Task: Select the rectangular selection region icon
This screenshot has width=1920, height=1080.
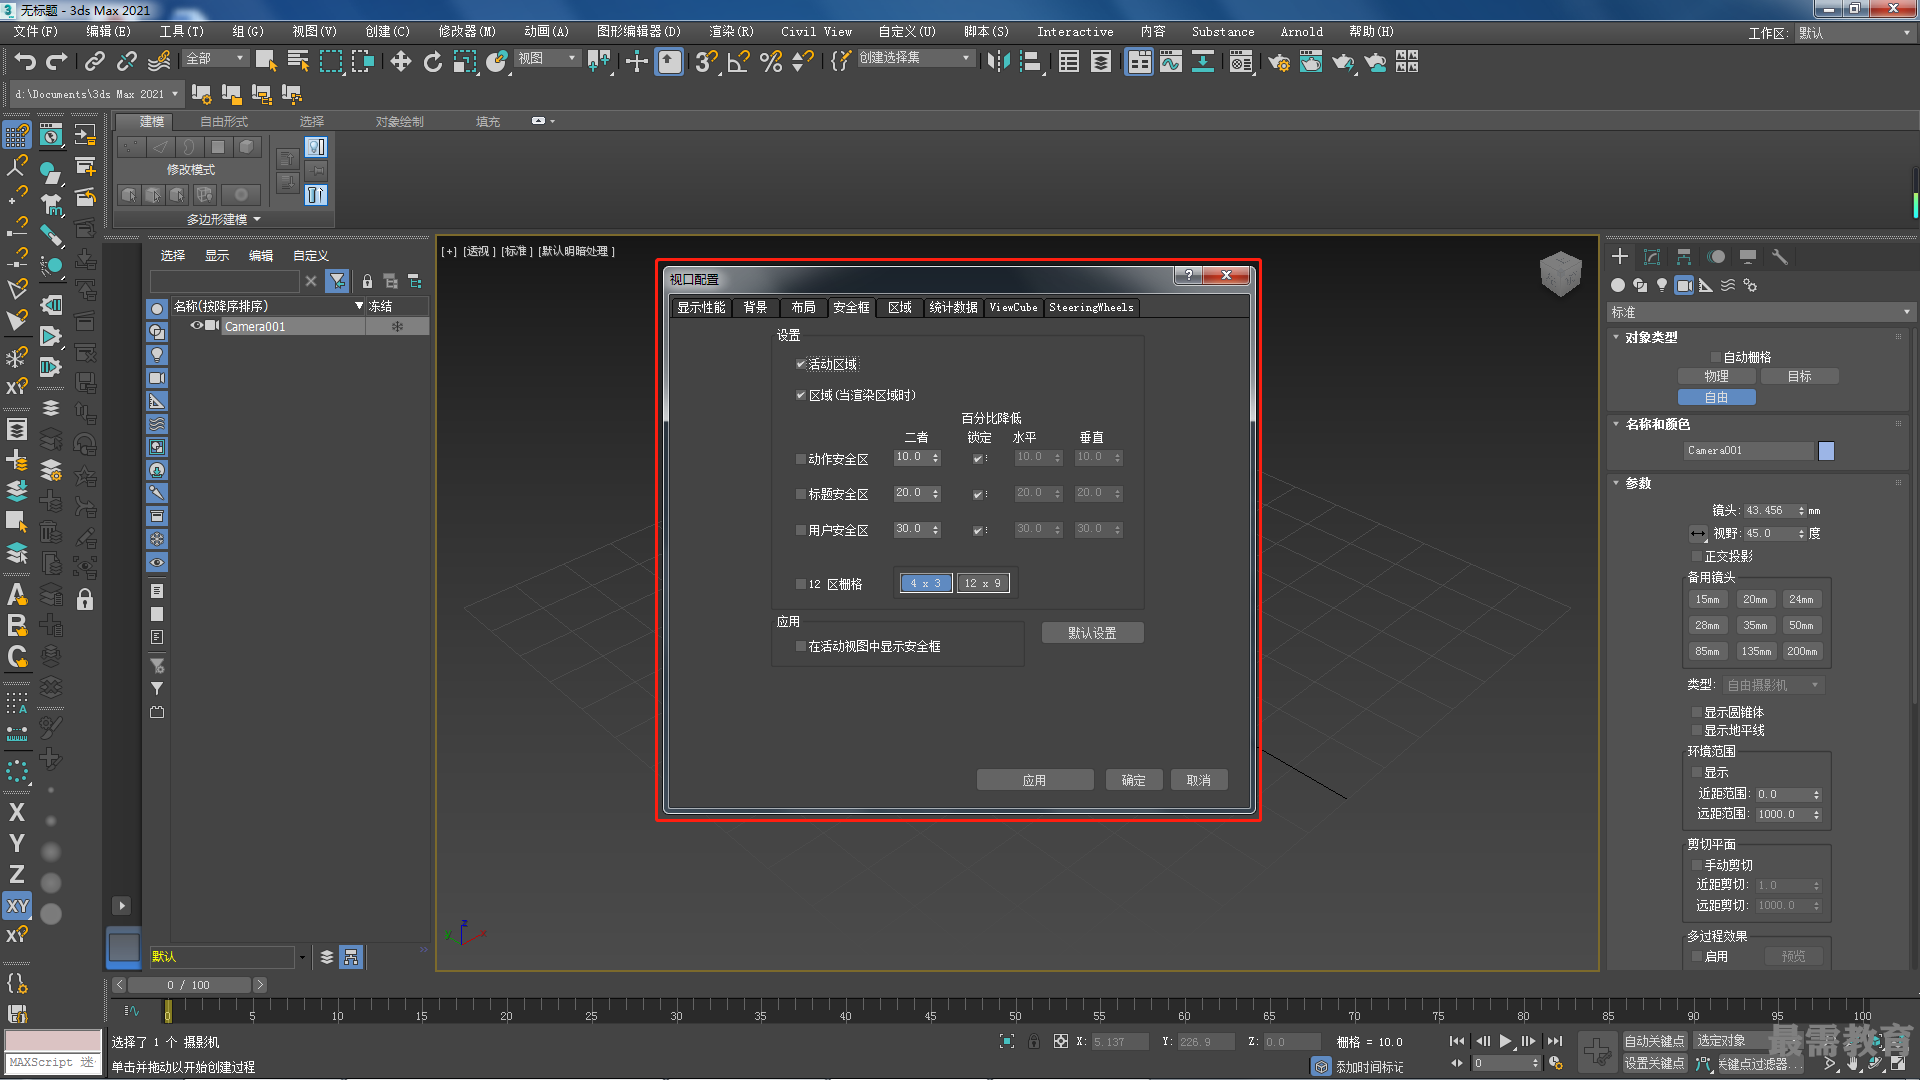Action: 330,62
